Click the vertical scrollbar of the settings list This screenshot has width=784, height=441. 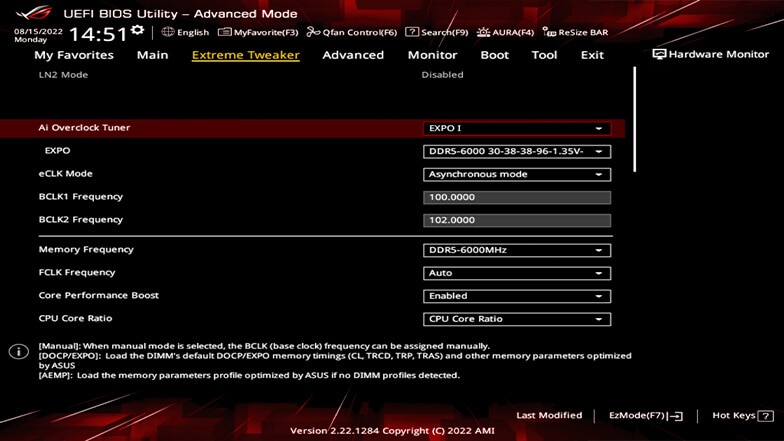click(633, 100)
